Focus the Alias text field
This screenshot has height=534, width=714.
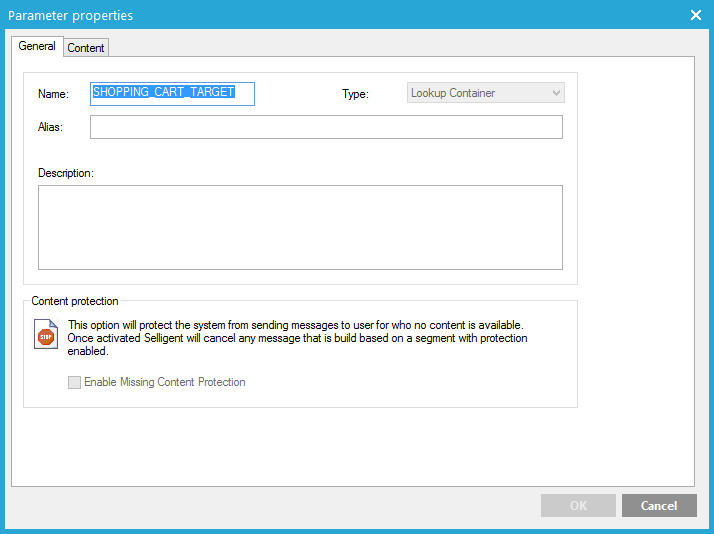[326, 127]
